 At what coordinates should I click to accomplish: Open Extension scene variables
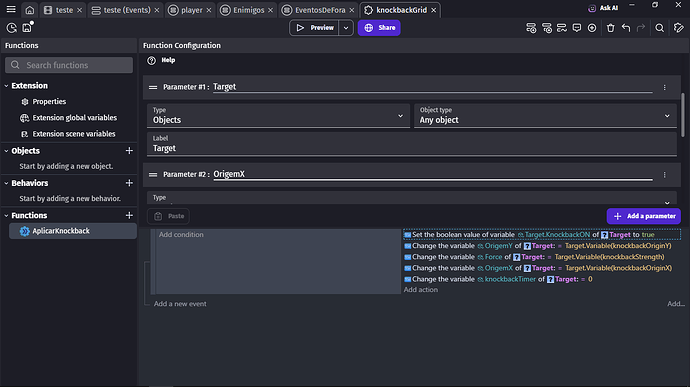coord(73,134)
